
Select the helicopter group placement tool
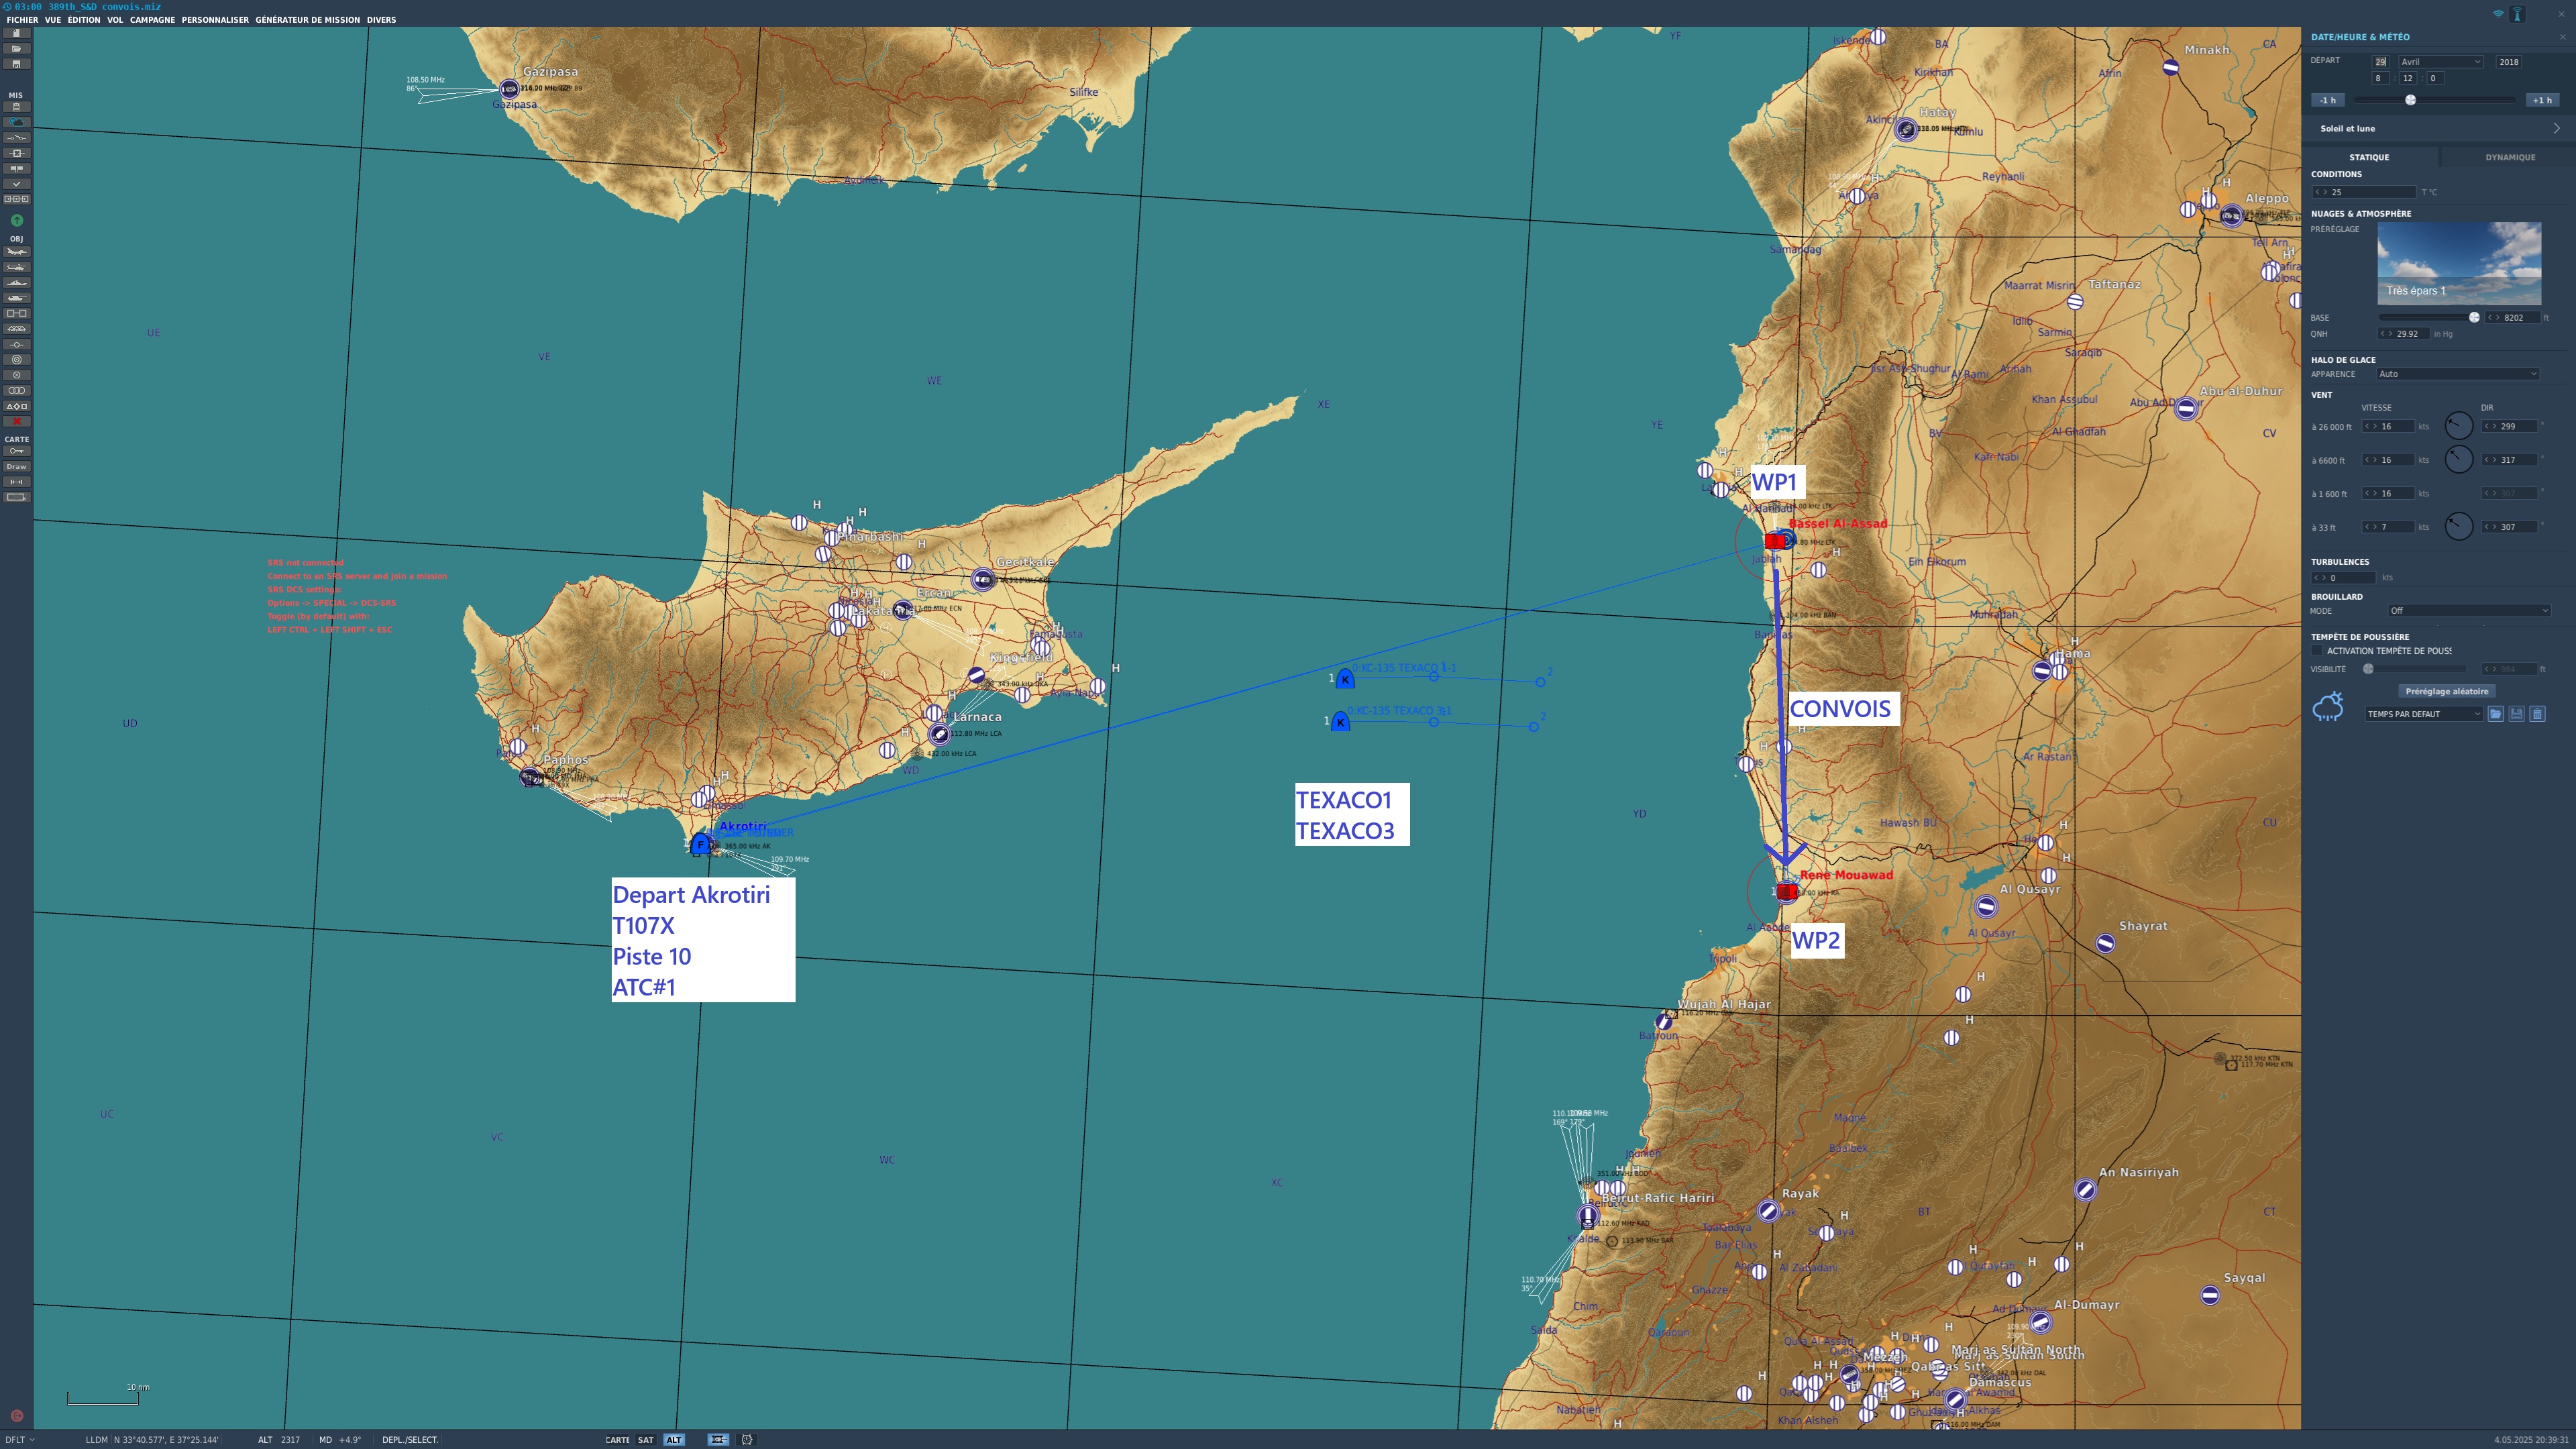17,268
